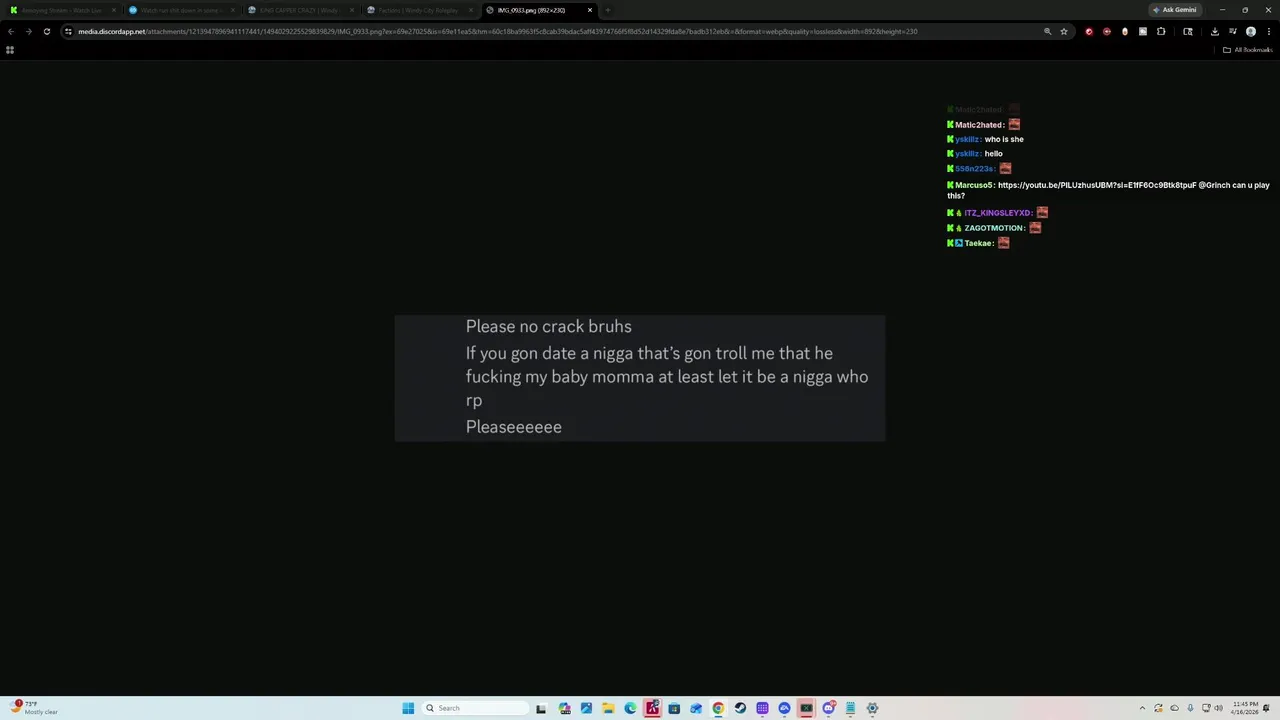Open the clock and date panel
Viewport: 1280px width, 720px height.
point(1246,708)
